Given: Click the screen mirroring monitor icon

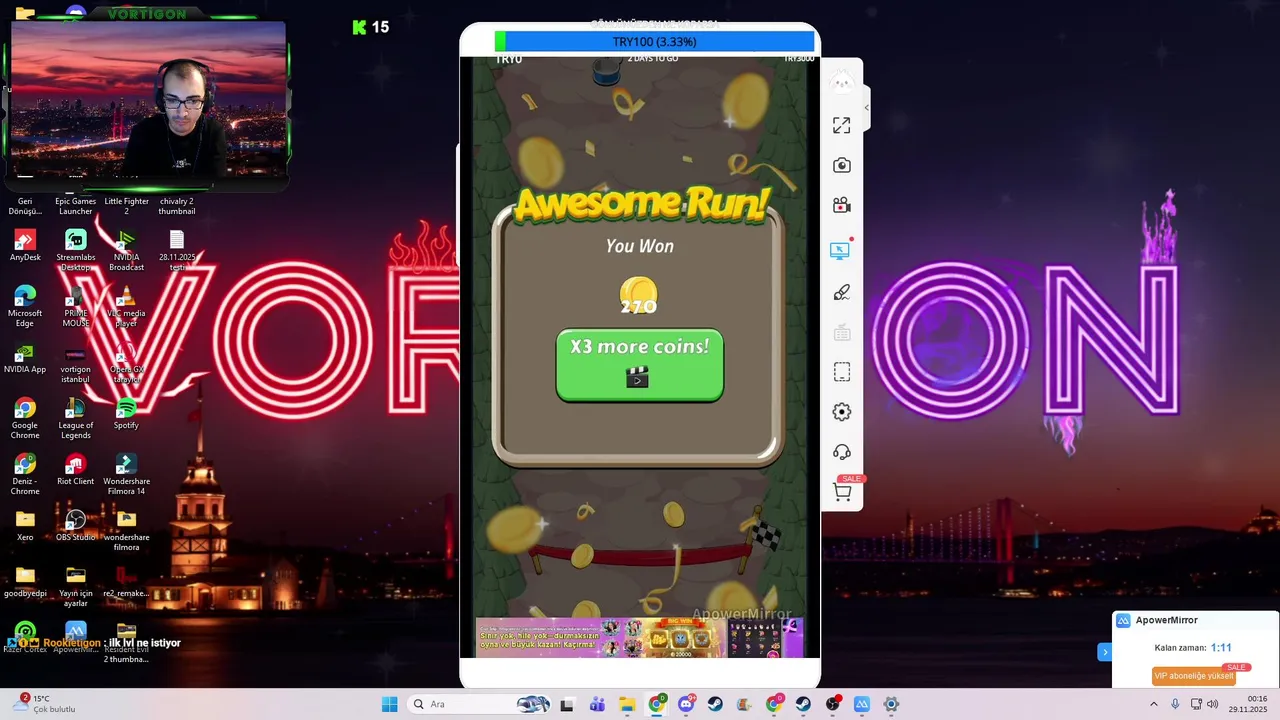Looking at the screenshot, I should [x=840, y=250].
